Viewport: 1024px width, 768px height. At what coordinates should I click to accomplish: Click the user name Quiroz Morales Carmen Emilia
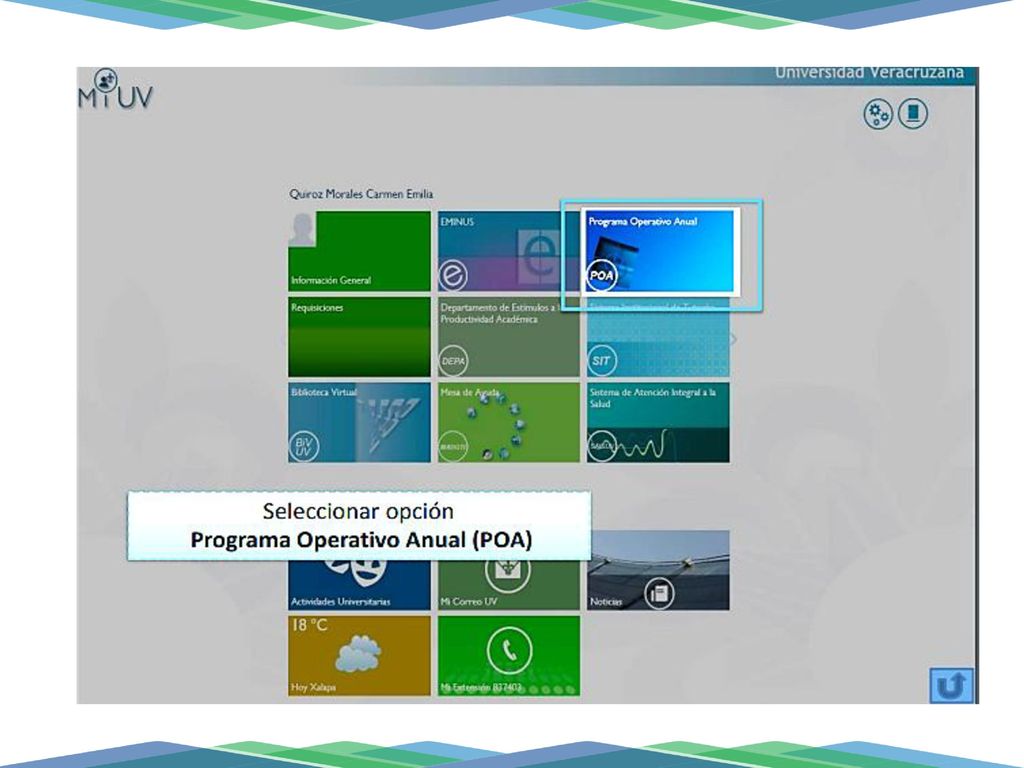[361, 194]
